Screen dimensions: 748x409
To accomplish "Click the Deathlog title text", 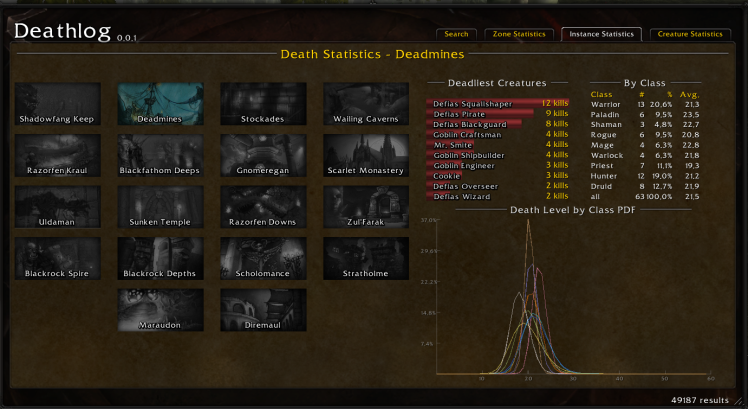I will coord(62,31).
